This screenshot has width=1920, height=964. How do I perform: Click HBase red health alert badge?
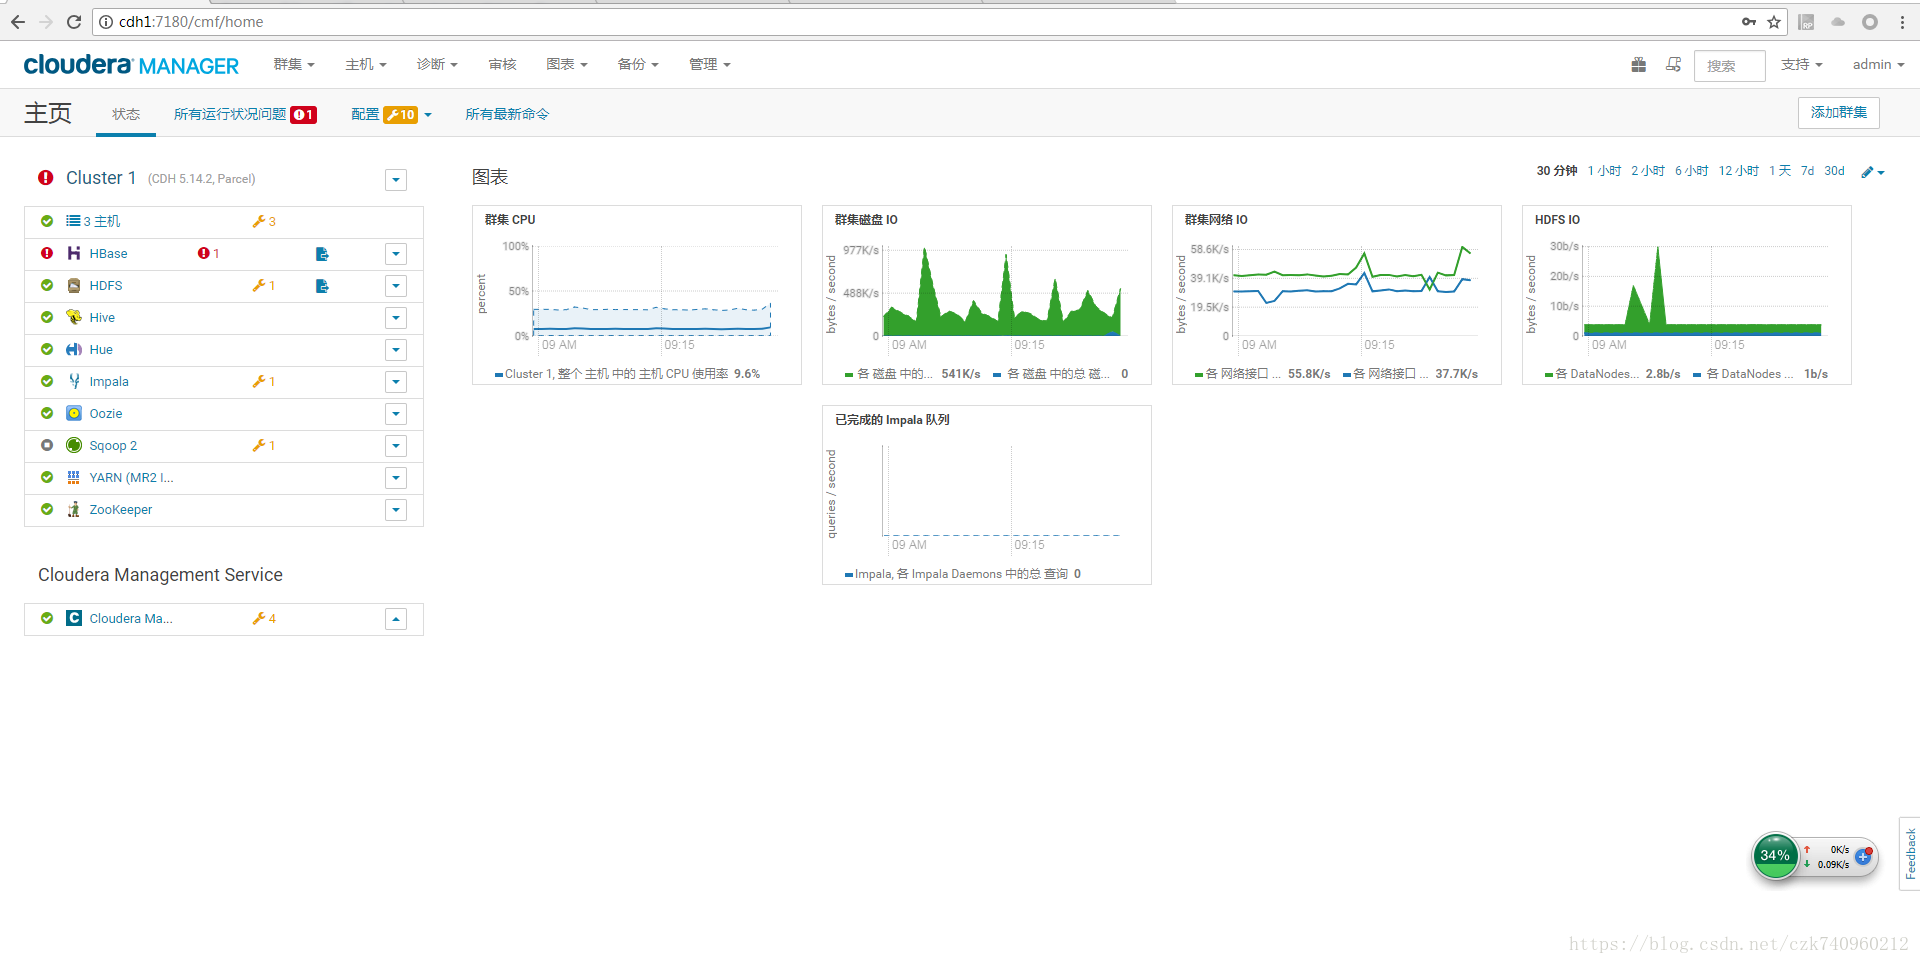(209, 253)
